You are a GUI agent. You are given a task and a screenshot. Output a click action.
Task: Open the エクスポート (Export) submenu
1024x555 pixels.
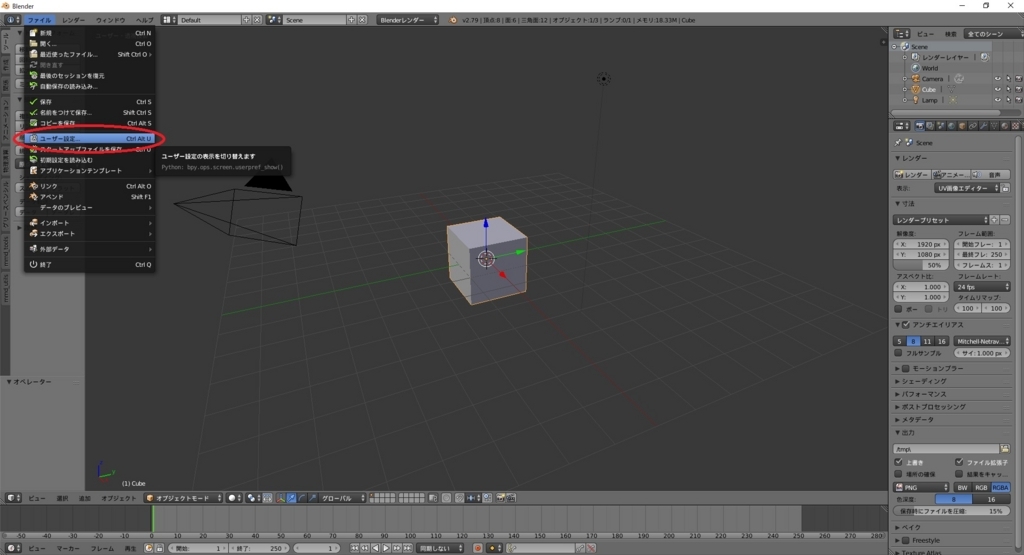(89, 233)
